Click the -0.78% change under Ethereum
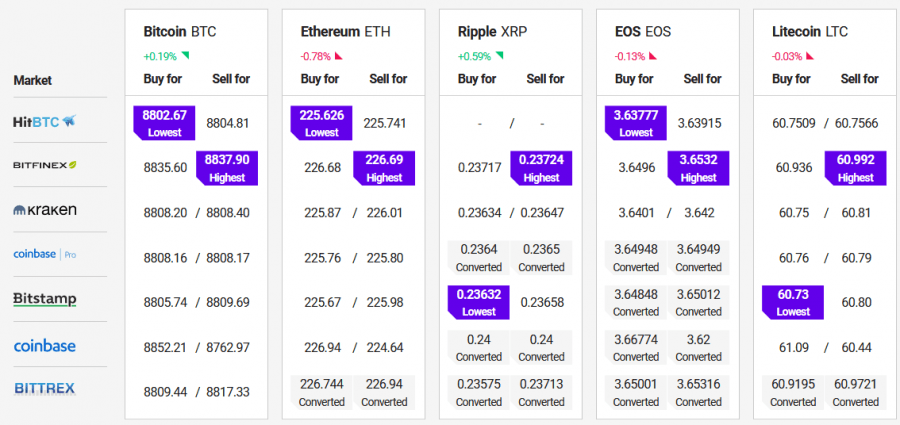The width and height of the screenshot is (900, 425). (315, 56)
